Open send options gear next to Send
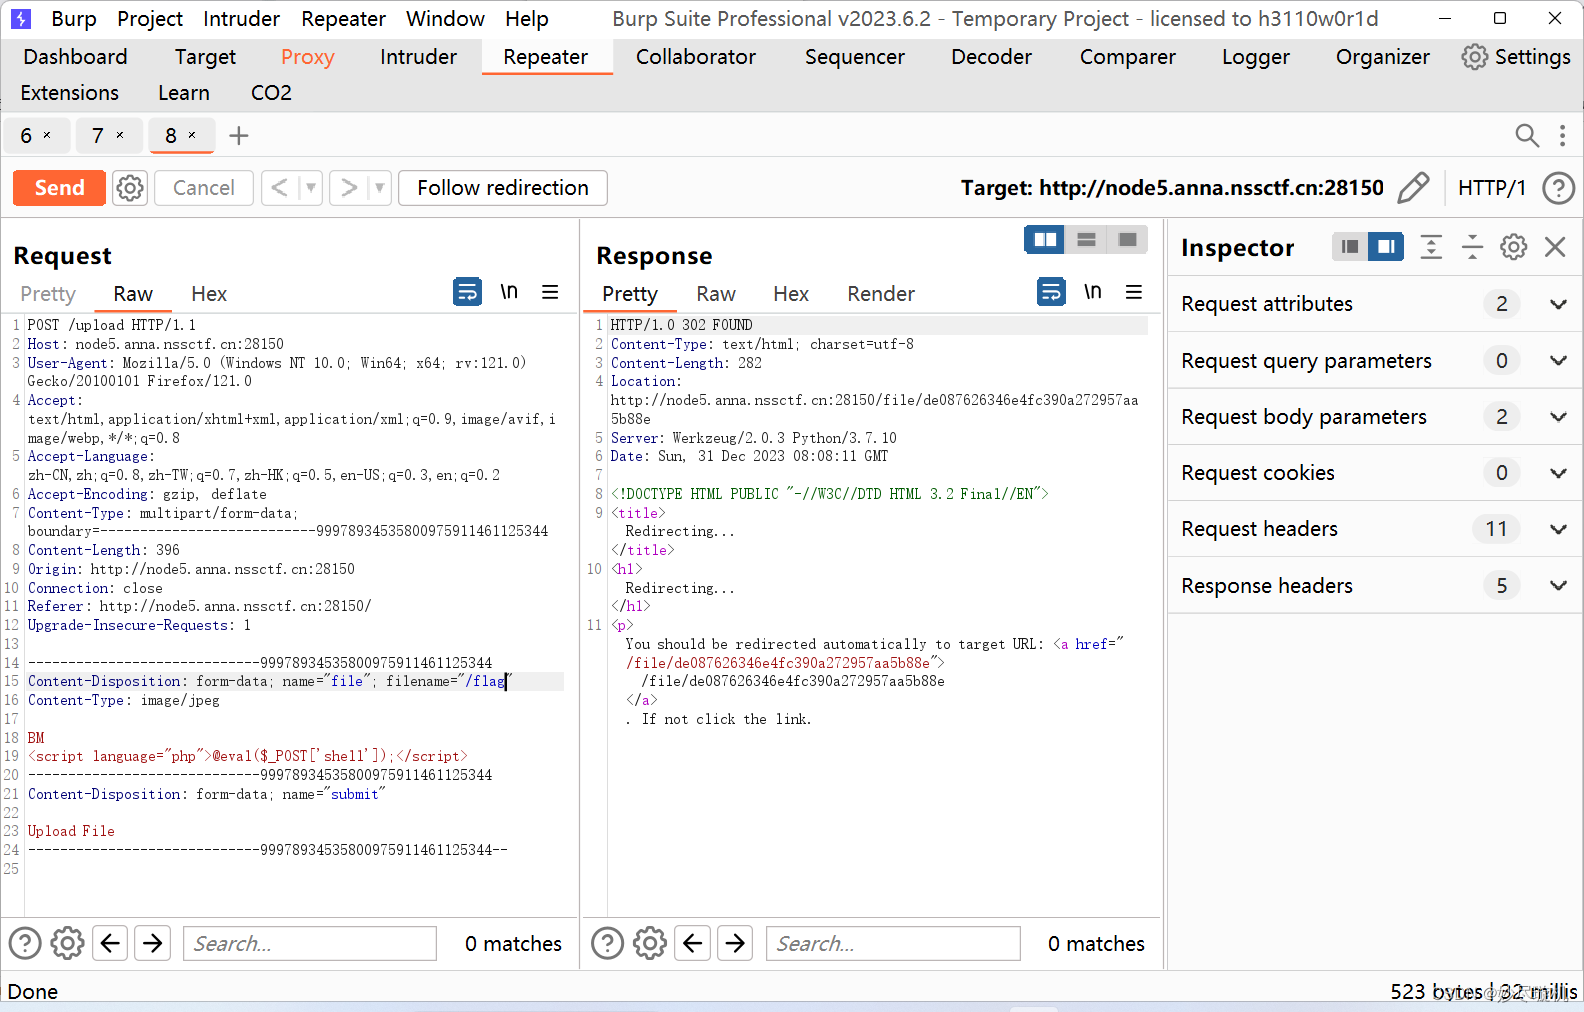 [130, 188]
